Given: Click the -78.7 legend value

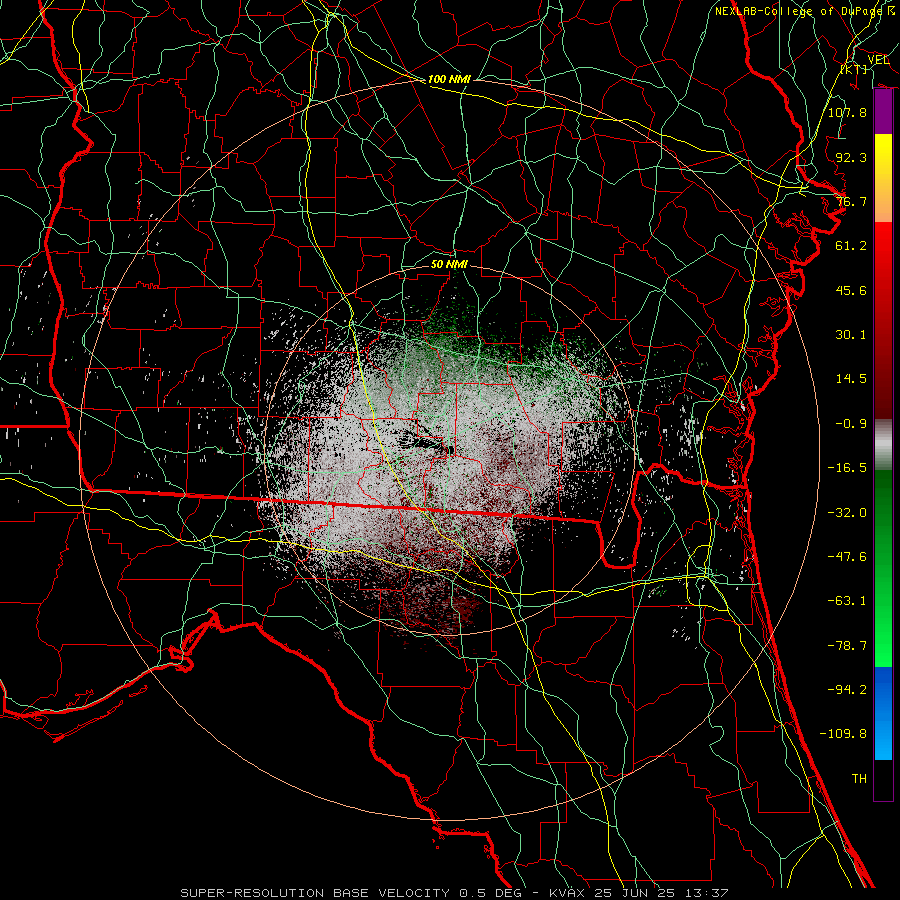Looking at the screenshot, I should tap(847, 646).
